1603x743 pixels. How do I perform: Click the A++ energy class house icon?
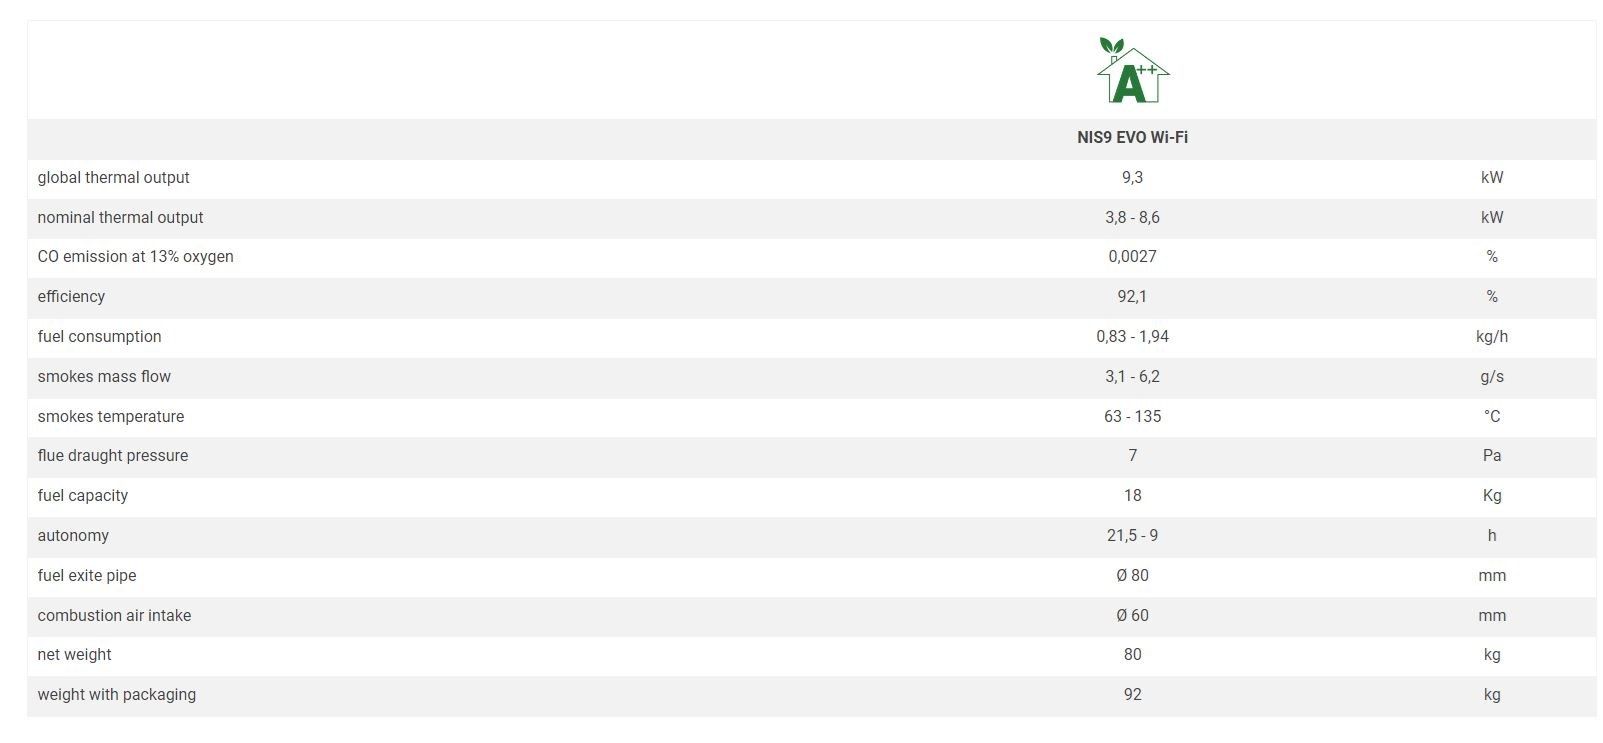(x=1132, y=71)
